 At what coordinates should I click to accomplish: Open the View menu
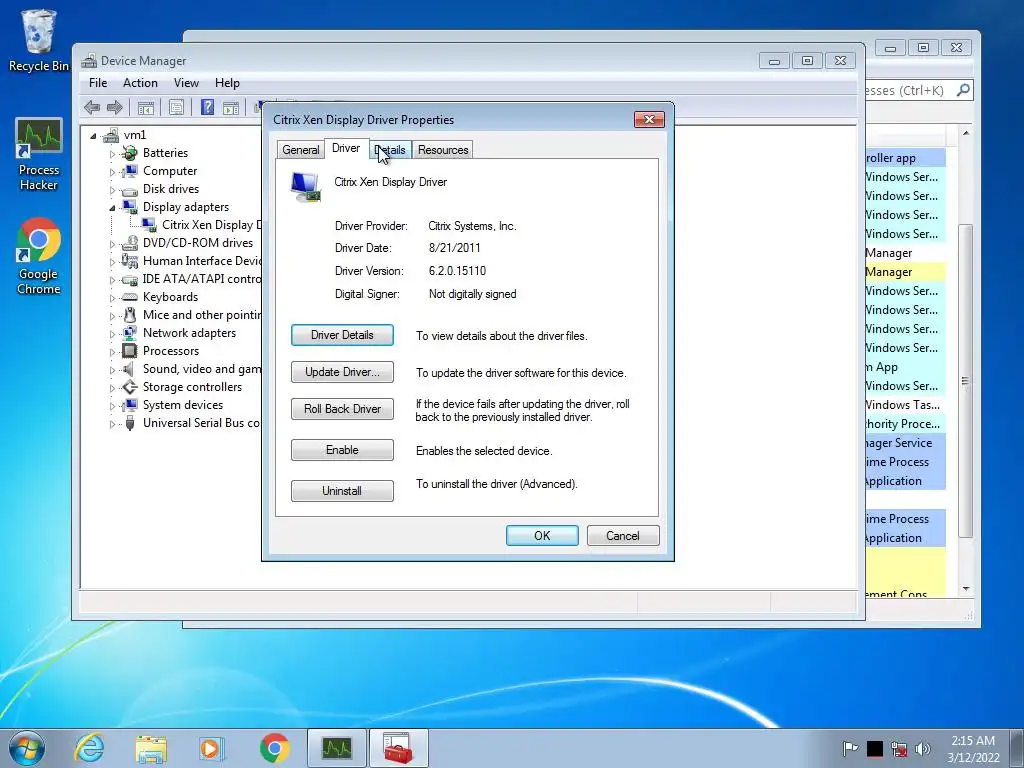[x=186, y=83]
